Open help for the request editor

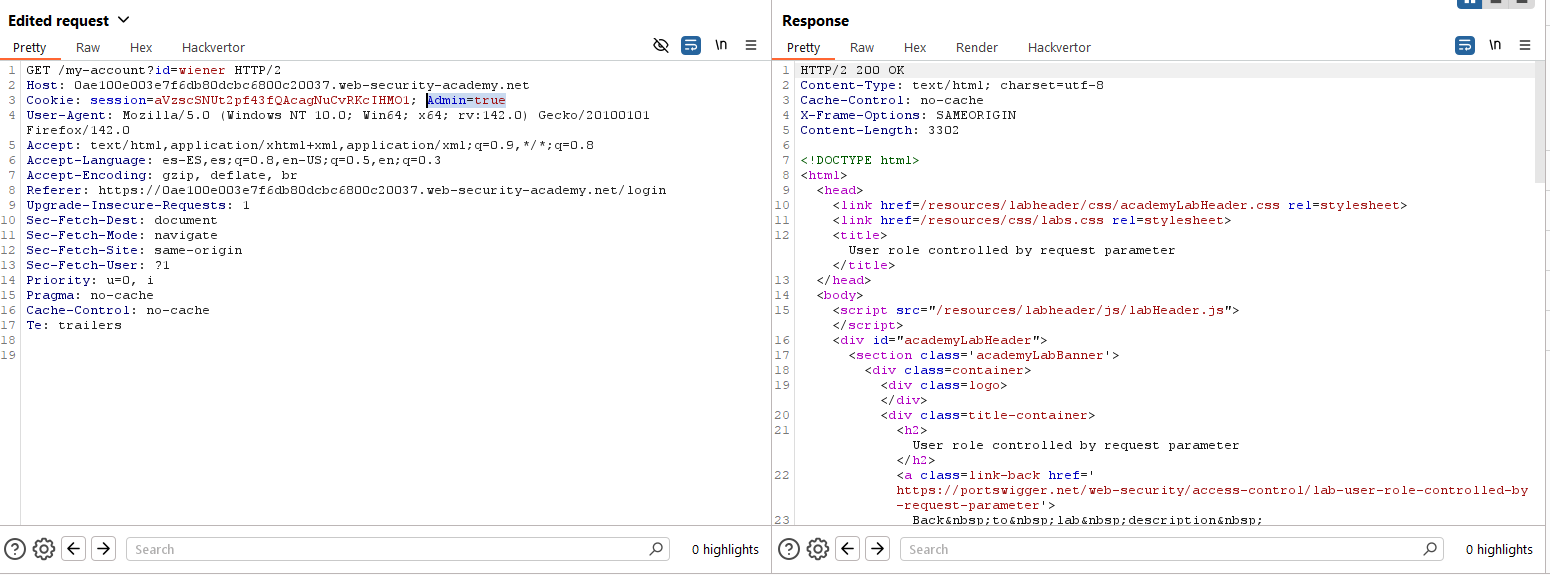[15, 549]
